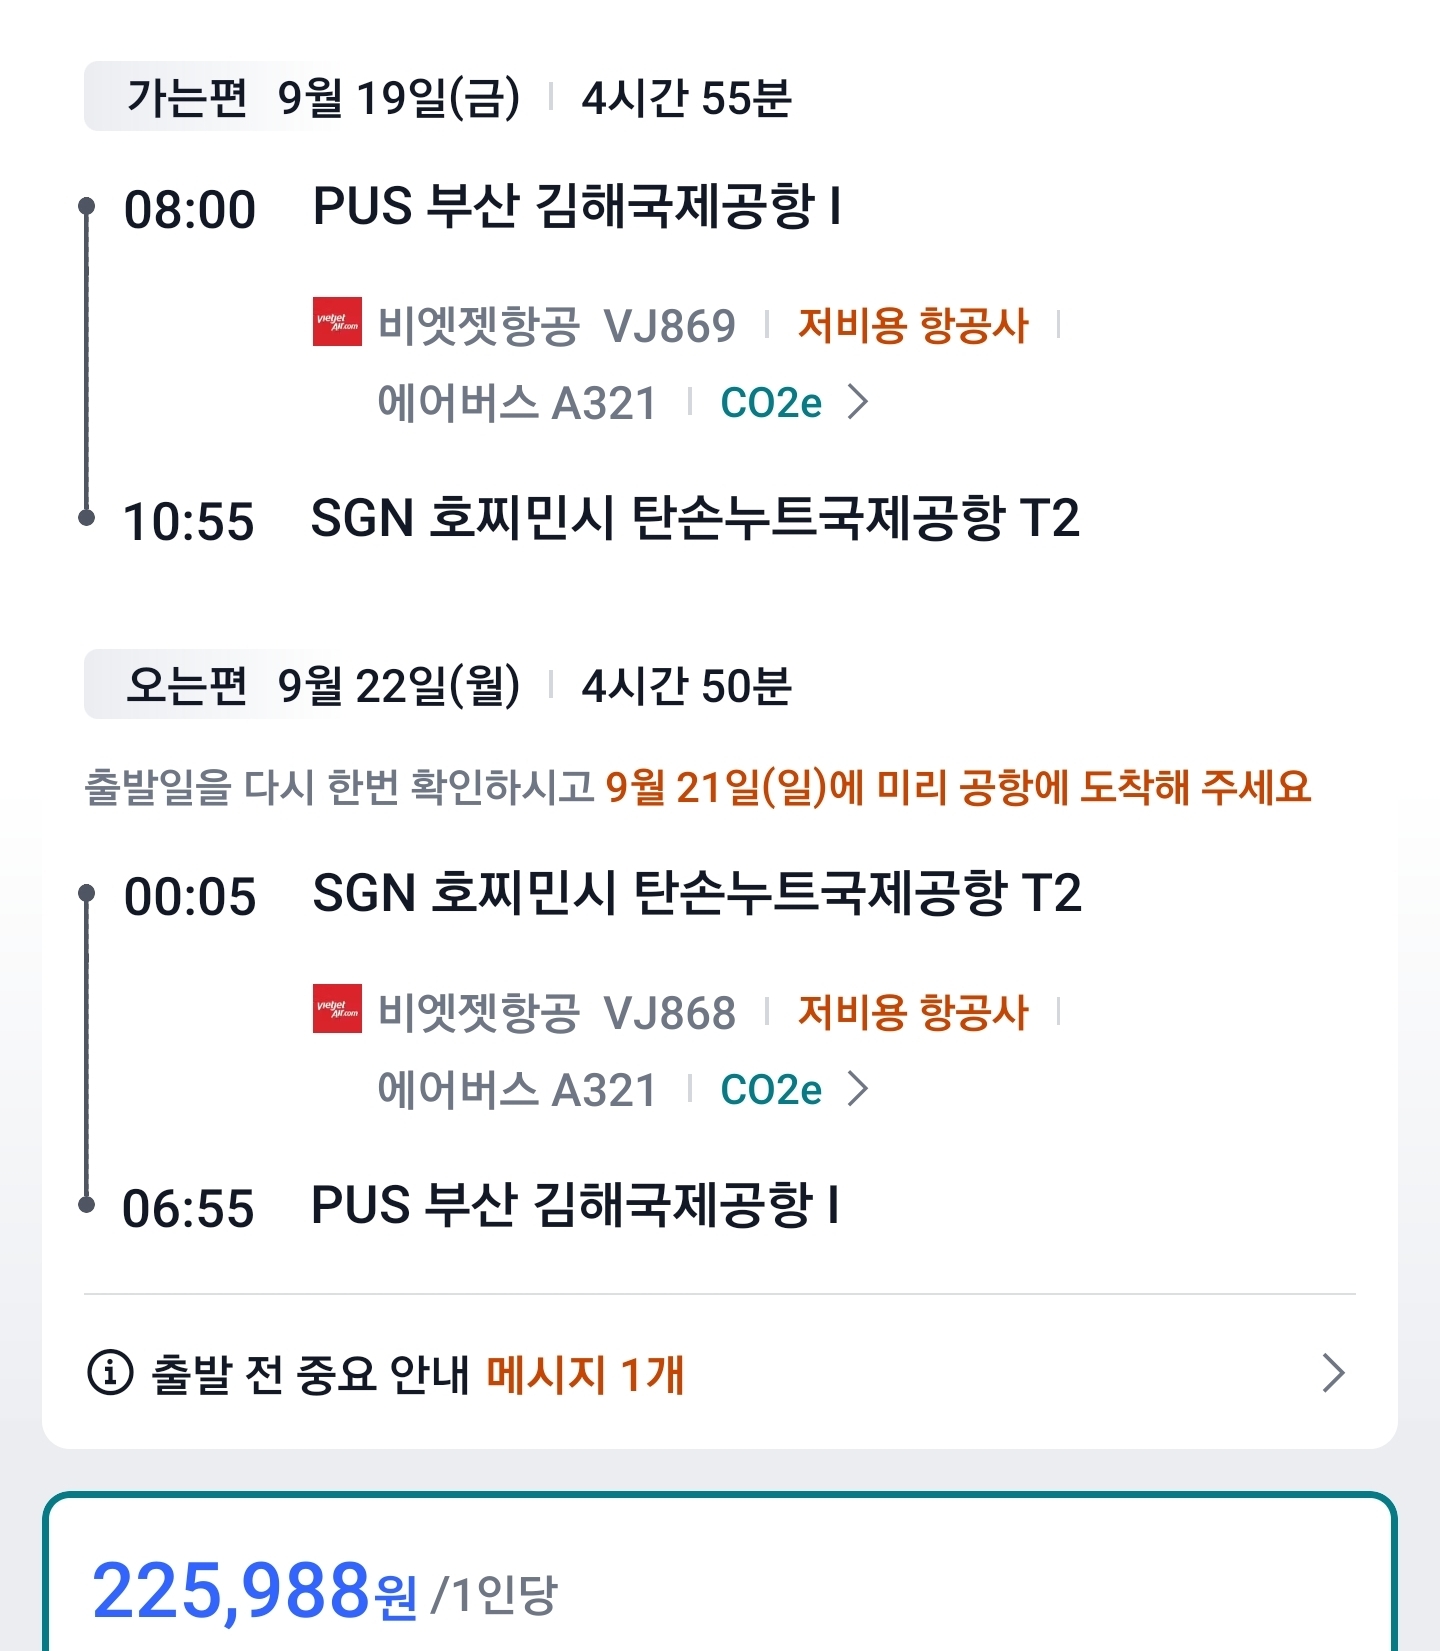Click the VietJet logo on outbound flight VJ869
Screen dimensions: 1440x1651
tap(337, 322)
